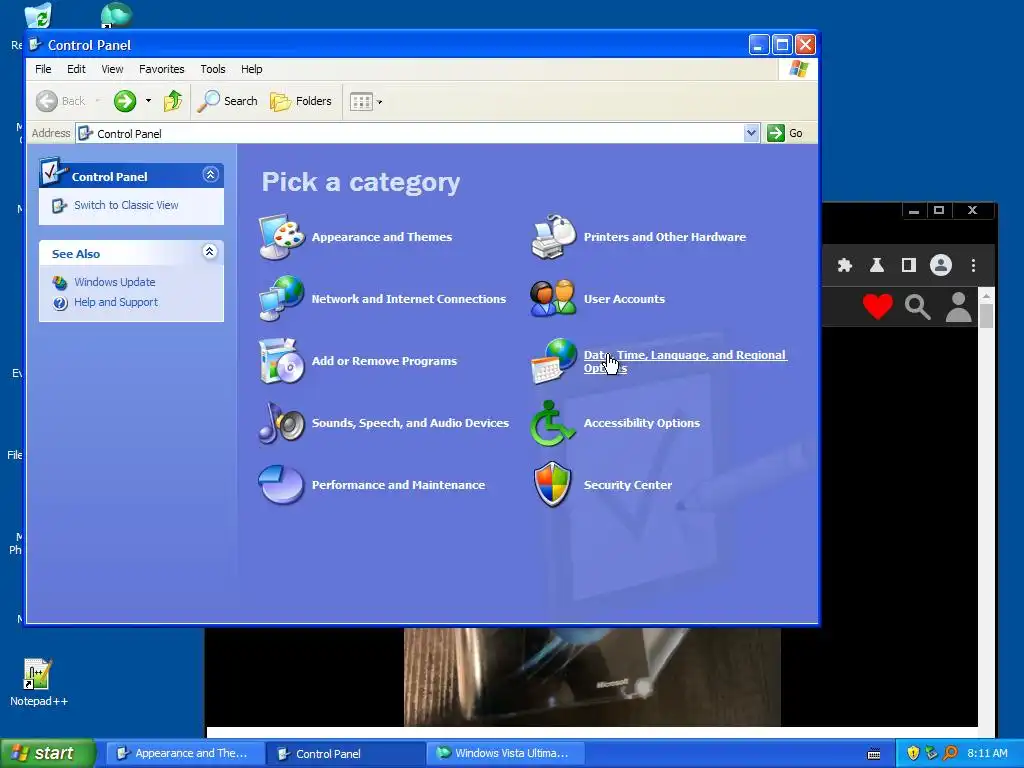Click the Printers and Other Hardware icon
Screen dimensions: 1024x768
pyautogui.click(x=554, y=236)
